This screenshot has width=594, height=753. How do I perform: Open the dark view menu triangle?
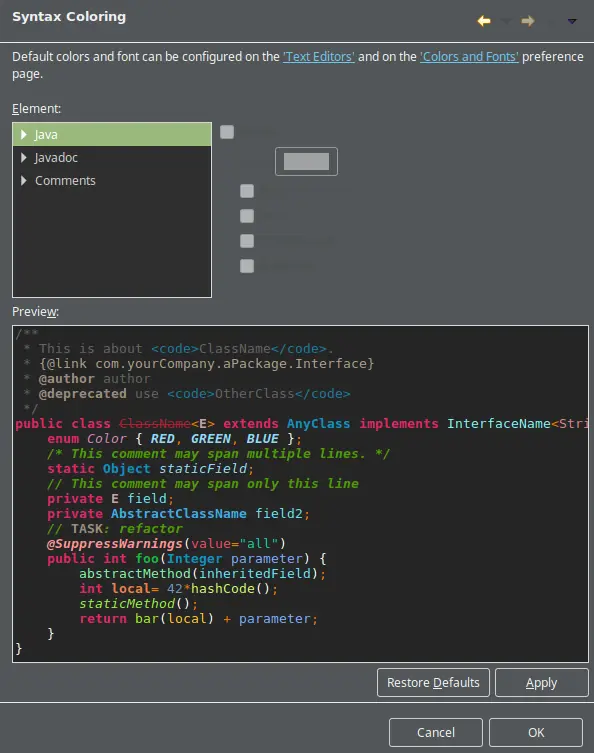(571, 21)
